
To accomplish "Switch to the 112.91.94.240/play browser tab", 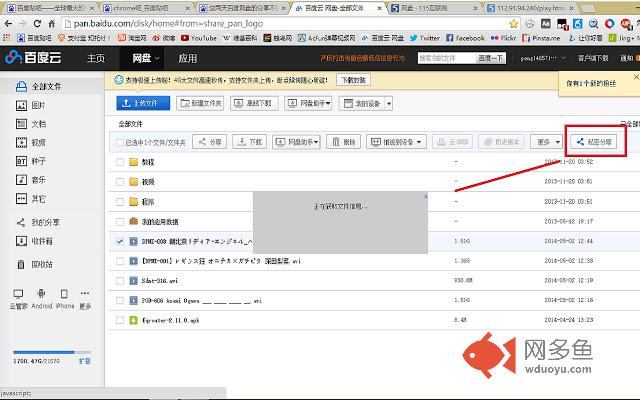I will click(531, 8).
